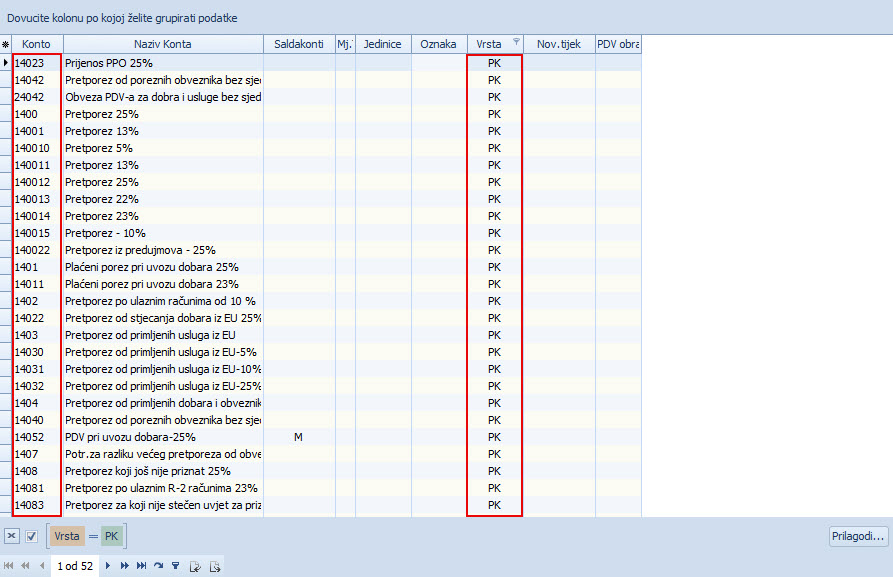Go to the next record arrow
Image resolution: width=893 pixels, height=577 pixels.
[x=108, y=566]
